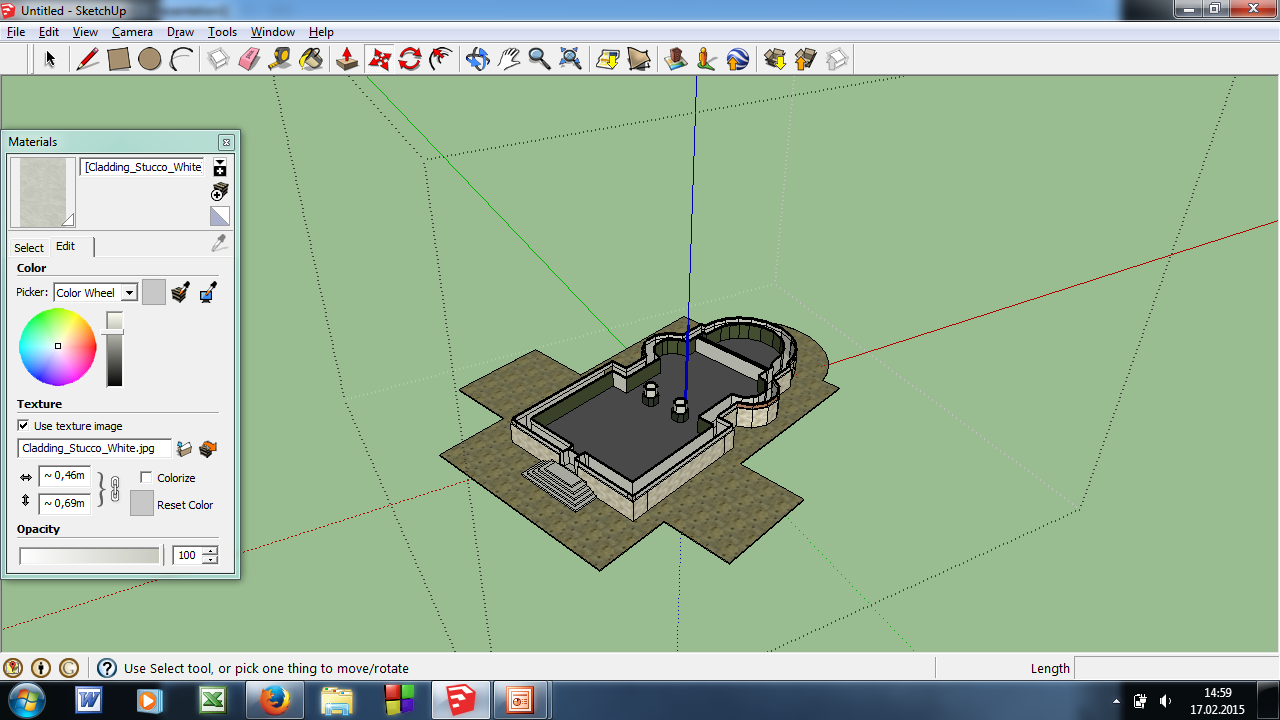This screenshot has width=1280, height=720.
Task: Click the Sample Paint eyedropper
Action: pos(219,244)
